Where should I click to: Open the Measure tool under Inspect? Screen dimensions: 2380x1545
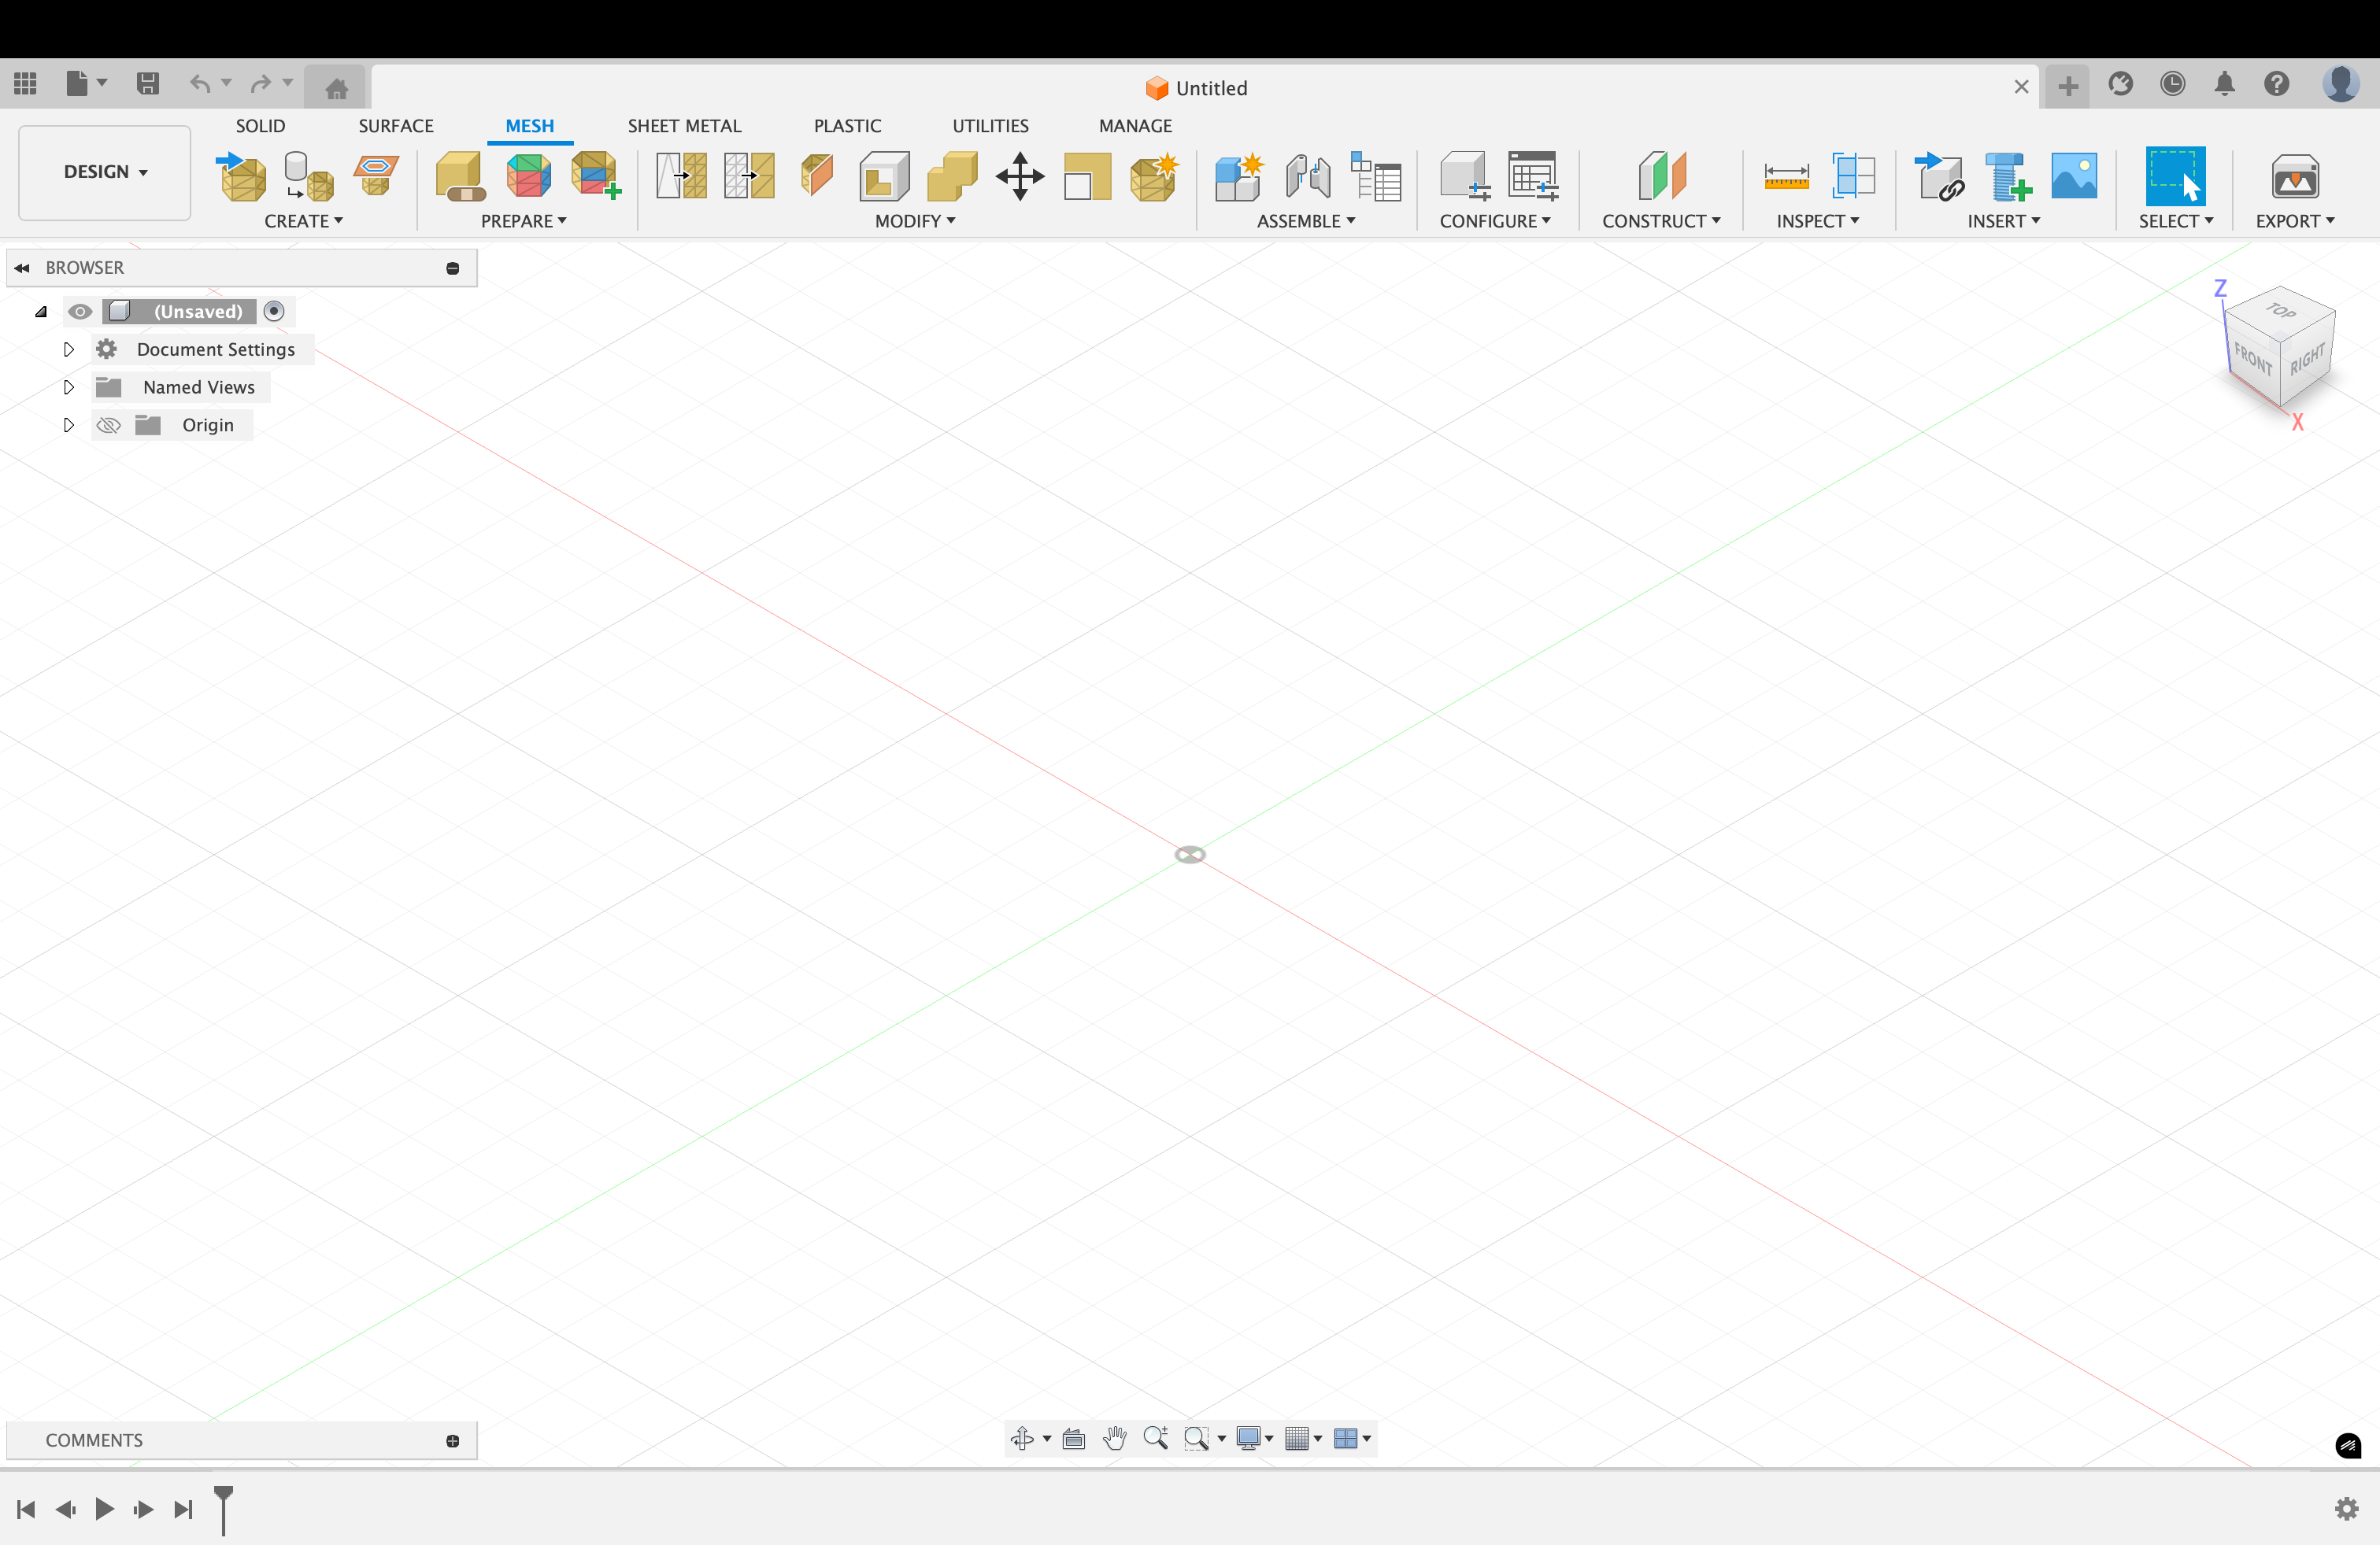1786,177
